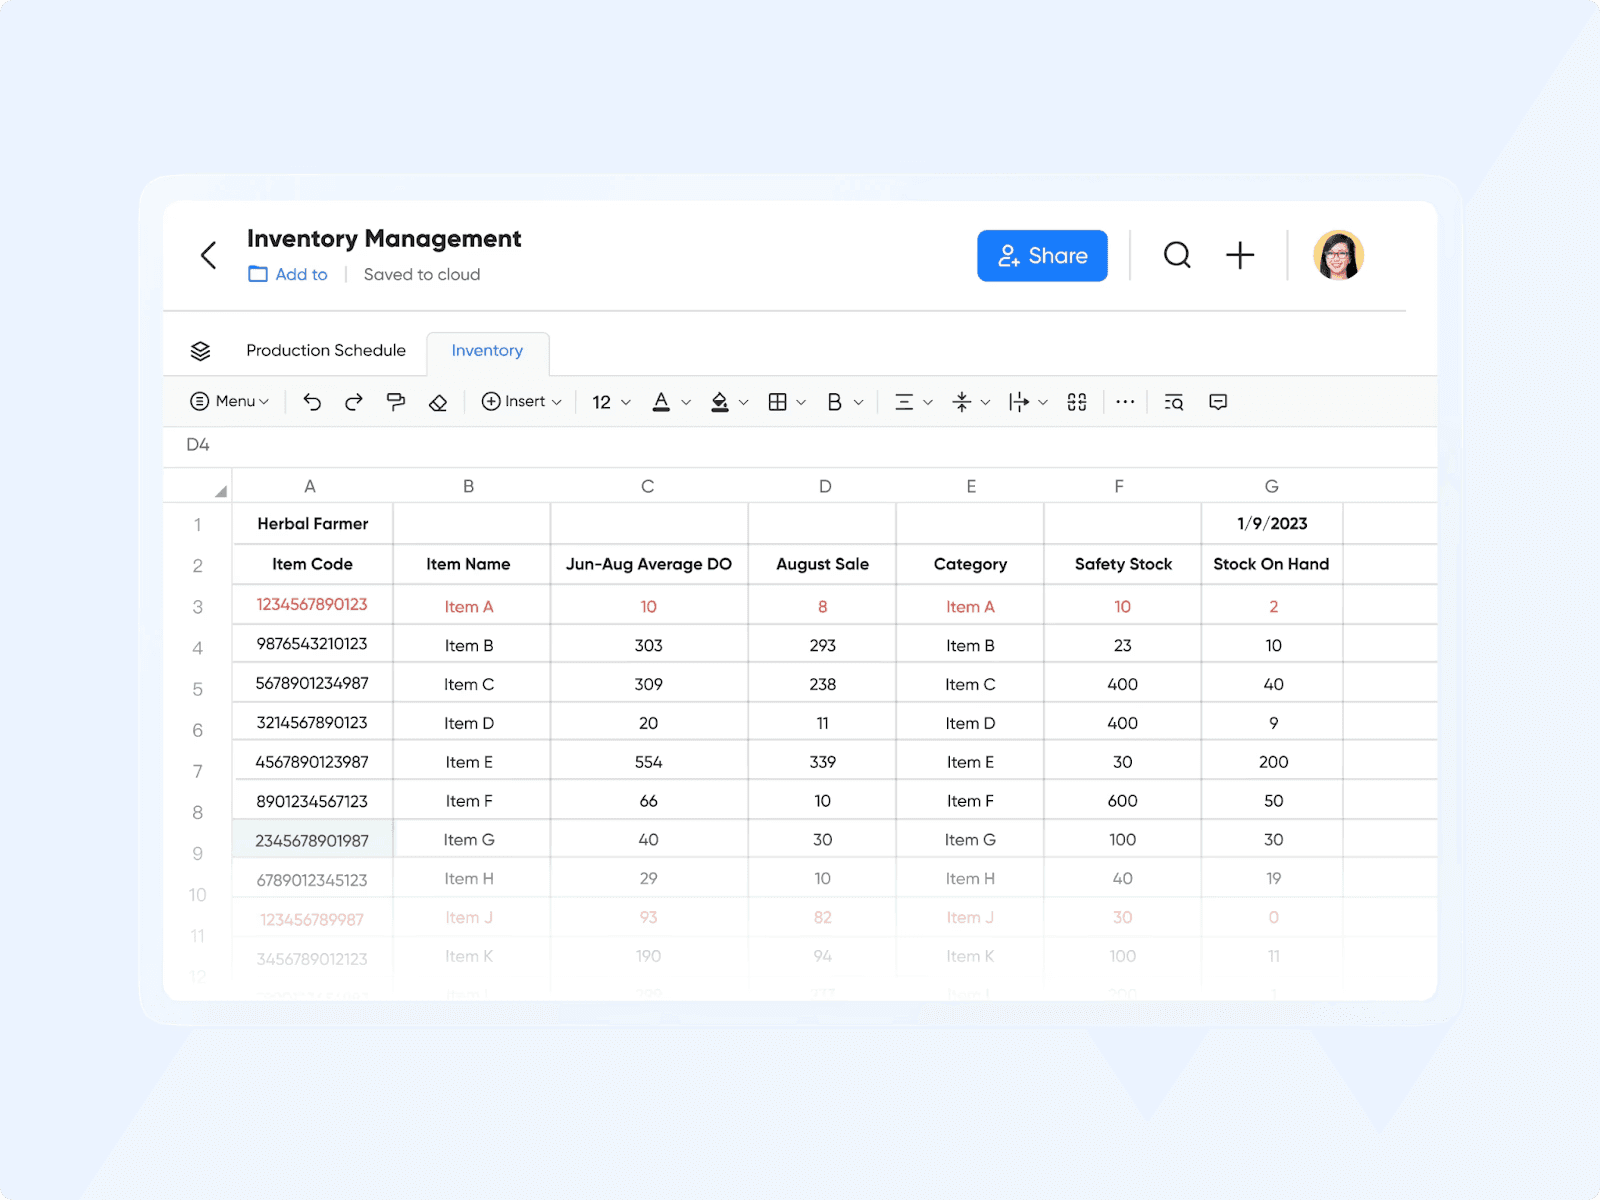Expand the vertical align dropdown arrow
This screenshot has width=1600, height=1200.
tap(985, 403)
